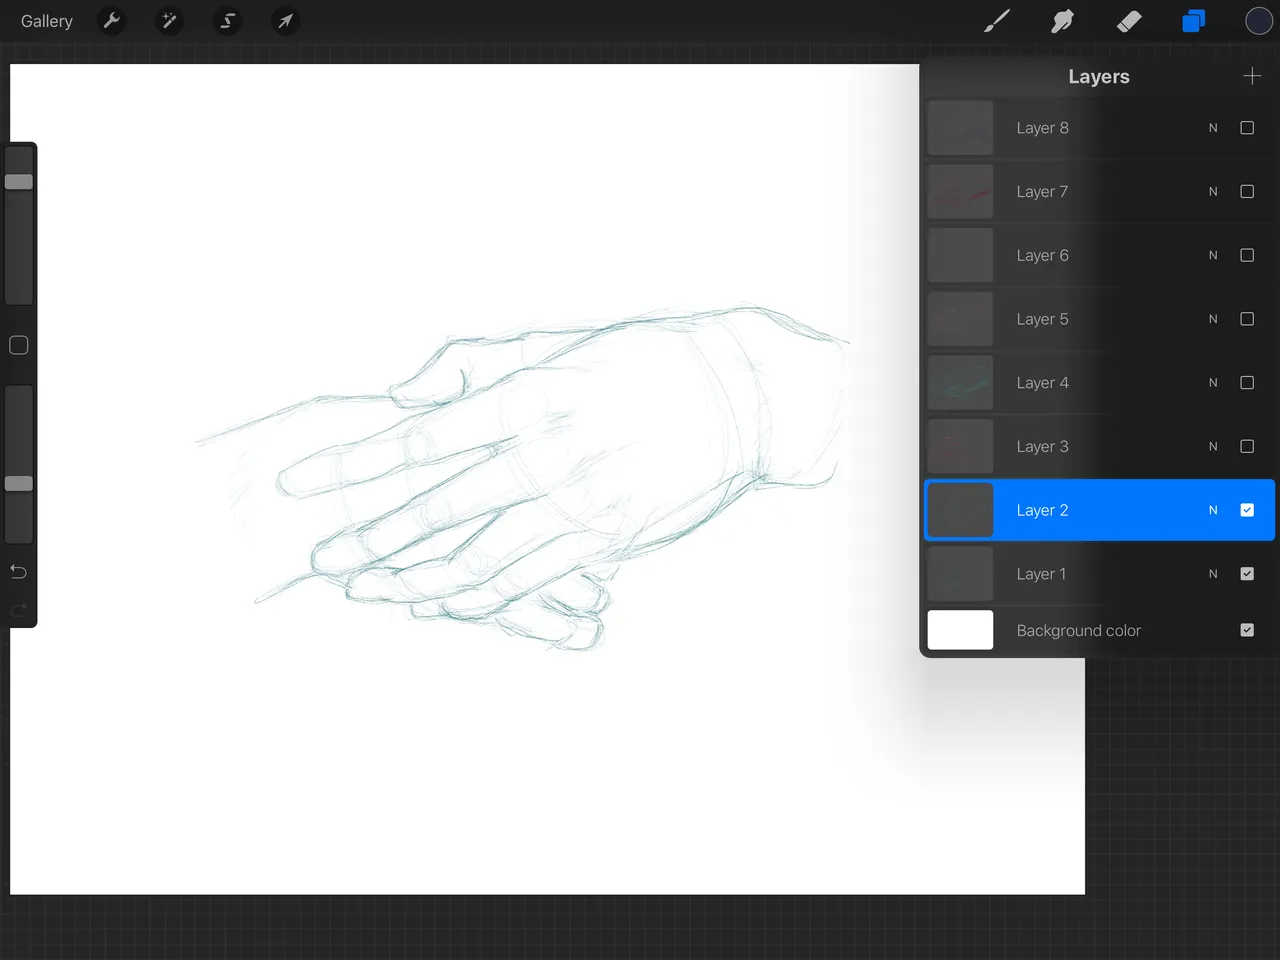Tap the Layer 3 thumbnail
The height and width of the screenshot is (960, 1280).
[x=960, y=446]
